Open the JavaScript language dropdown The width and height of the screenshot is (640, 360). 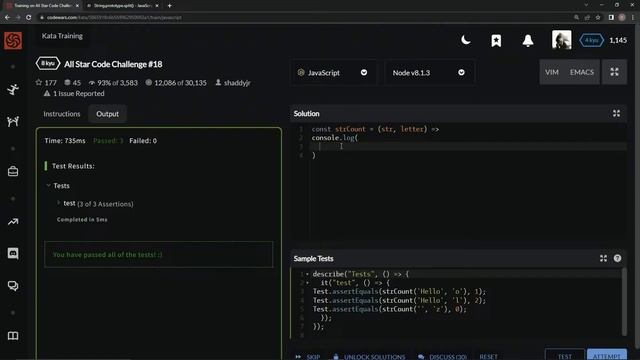[x=333, y=73]
